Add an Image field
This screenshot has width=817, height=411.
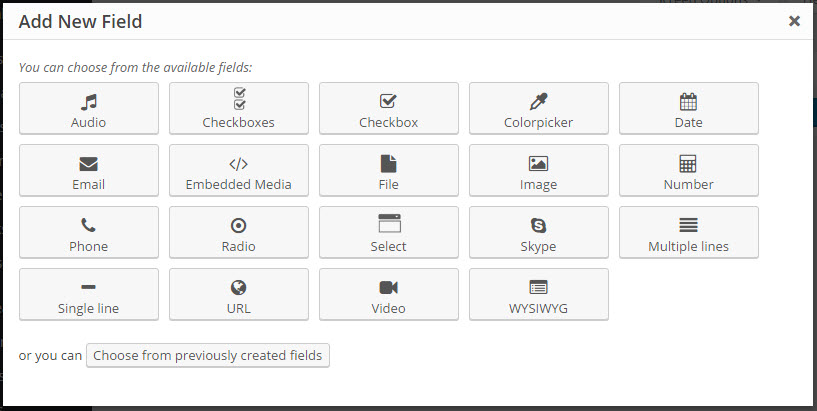click(x=538, y=171)
